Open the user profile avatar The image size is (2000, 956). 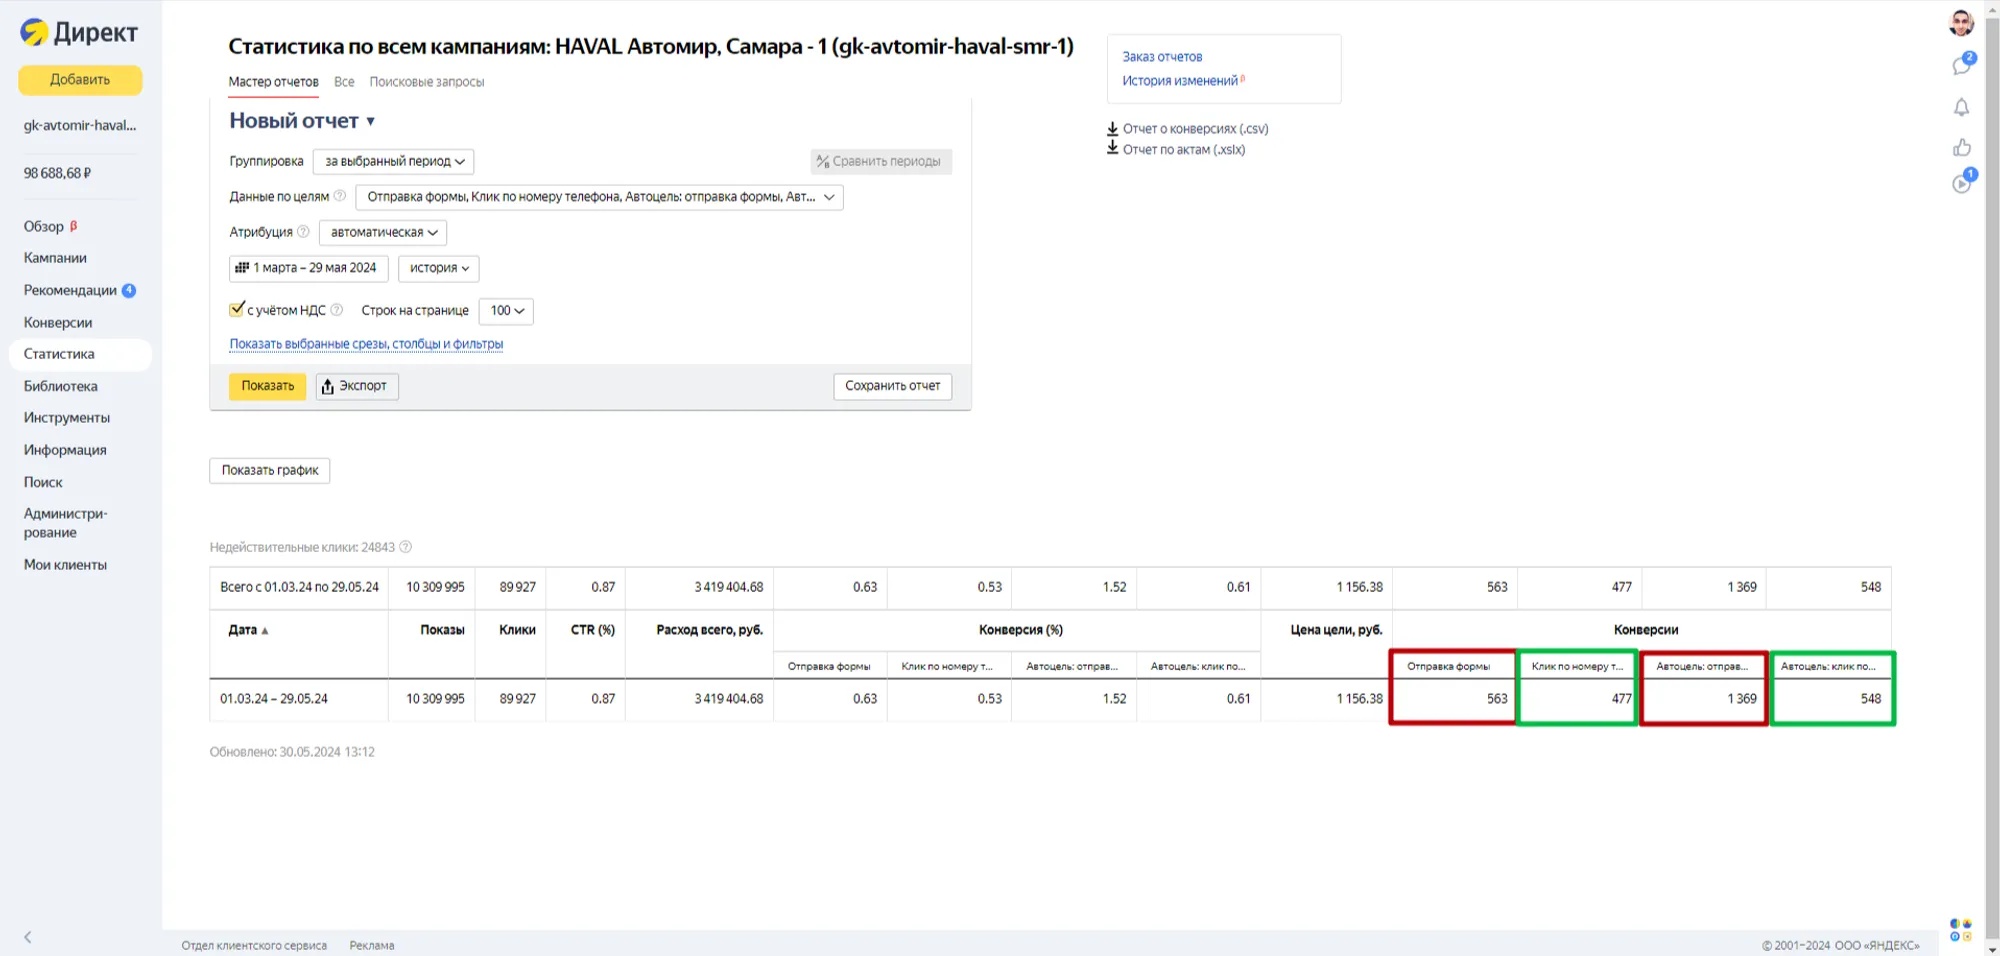(1961, 23)
